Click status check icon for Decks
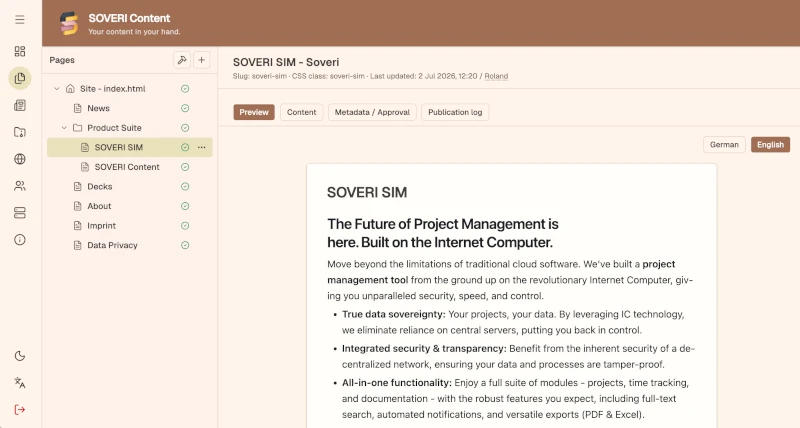 pos(185,187)
